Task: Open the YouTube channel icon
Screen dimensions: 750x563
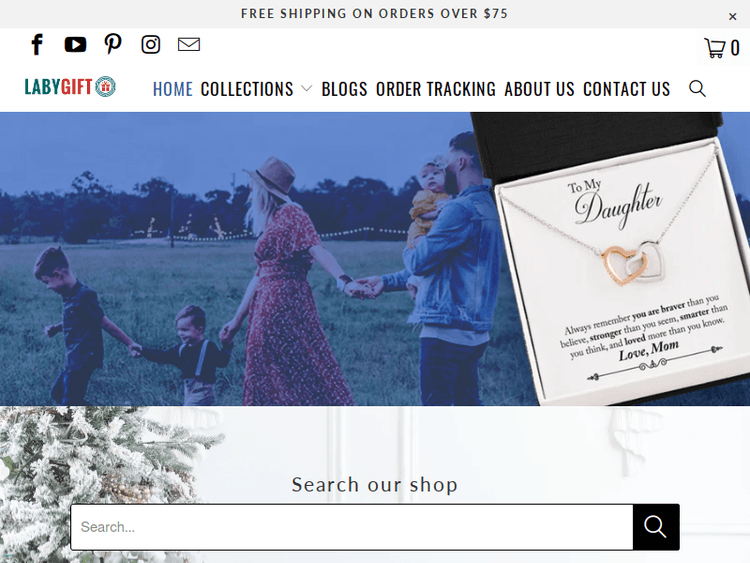Action: [x=75, y=44]
